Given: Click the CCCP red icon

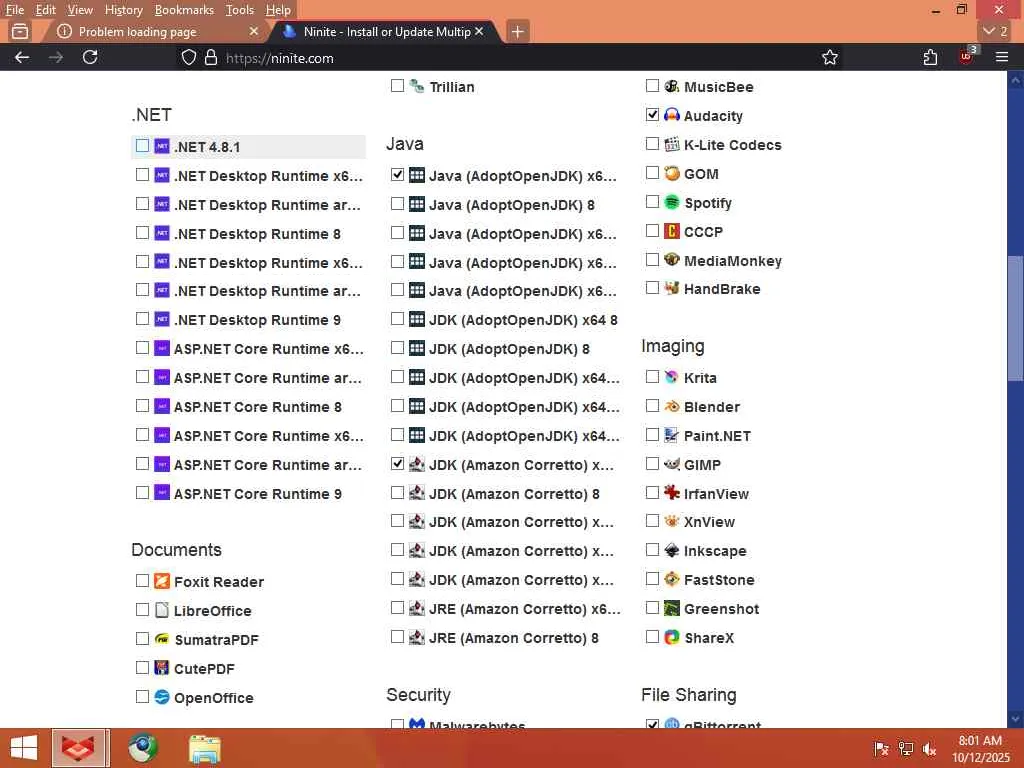Looking at the screenshot, I should (x=671, y=231).
